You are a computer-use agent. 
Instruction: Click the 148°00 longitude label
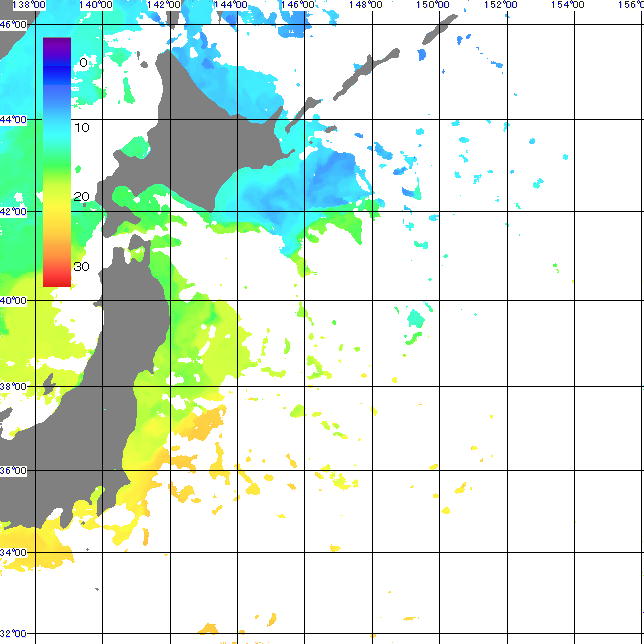365,5
